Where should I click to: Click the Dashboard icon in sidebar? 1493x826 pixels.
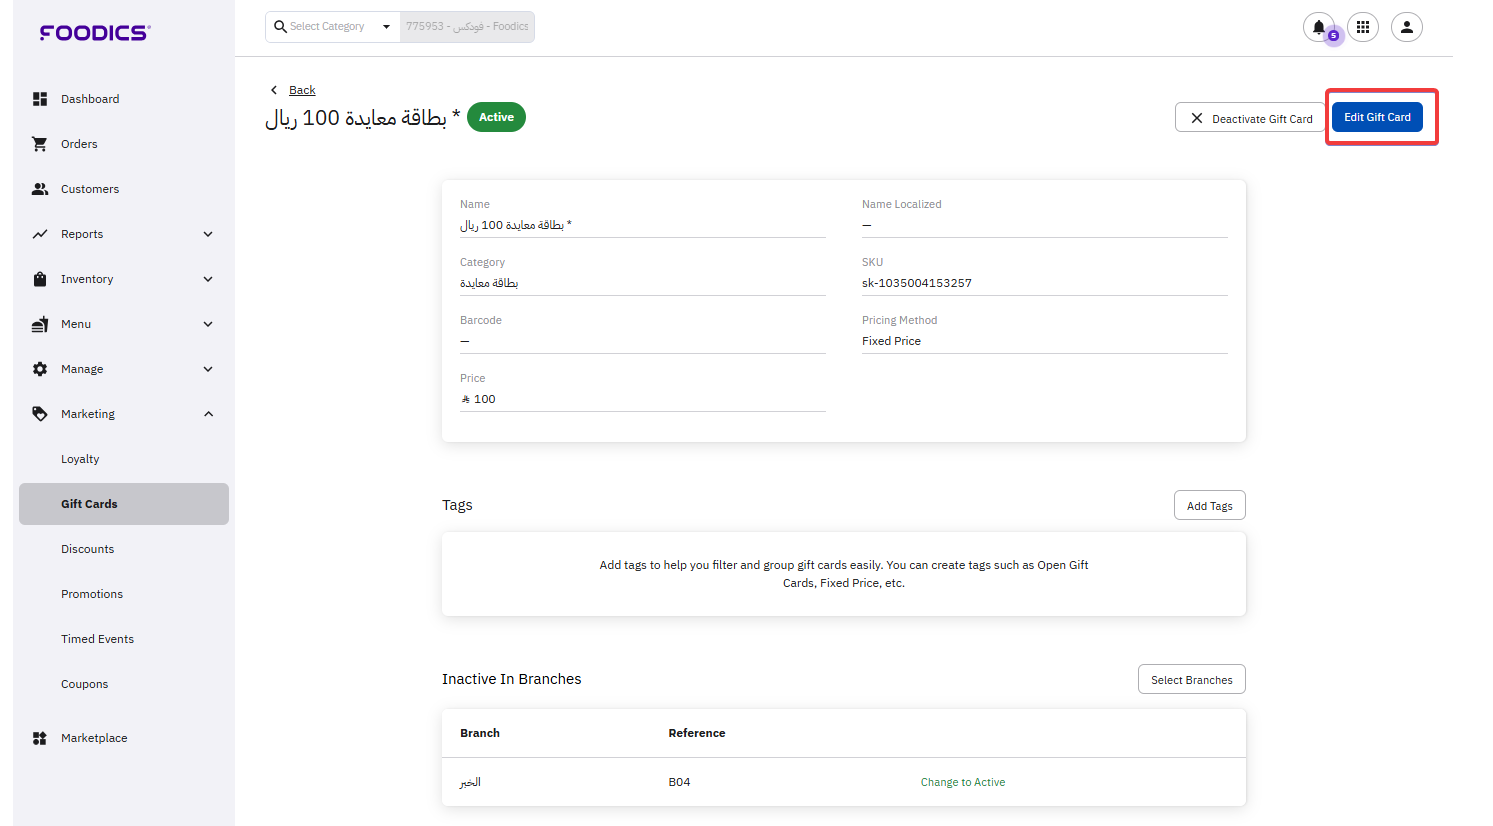[x=40, y=99]
